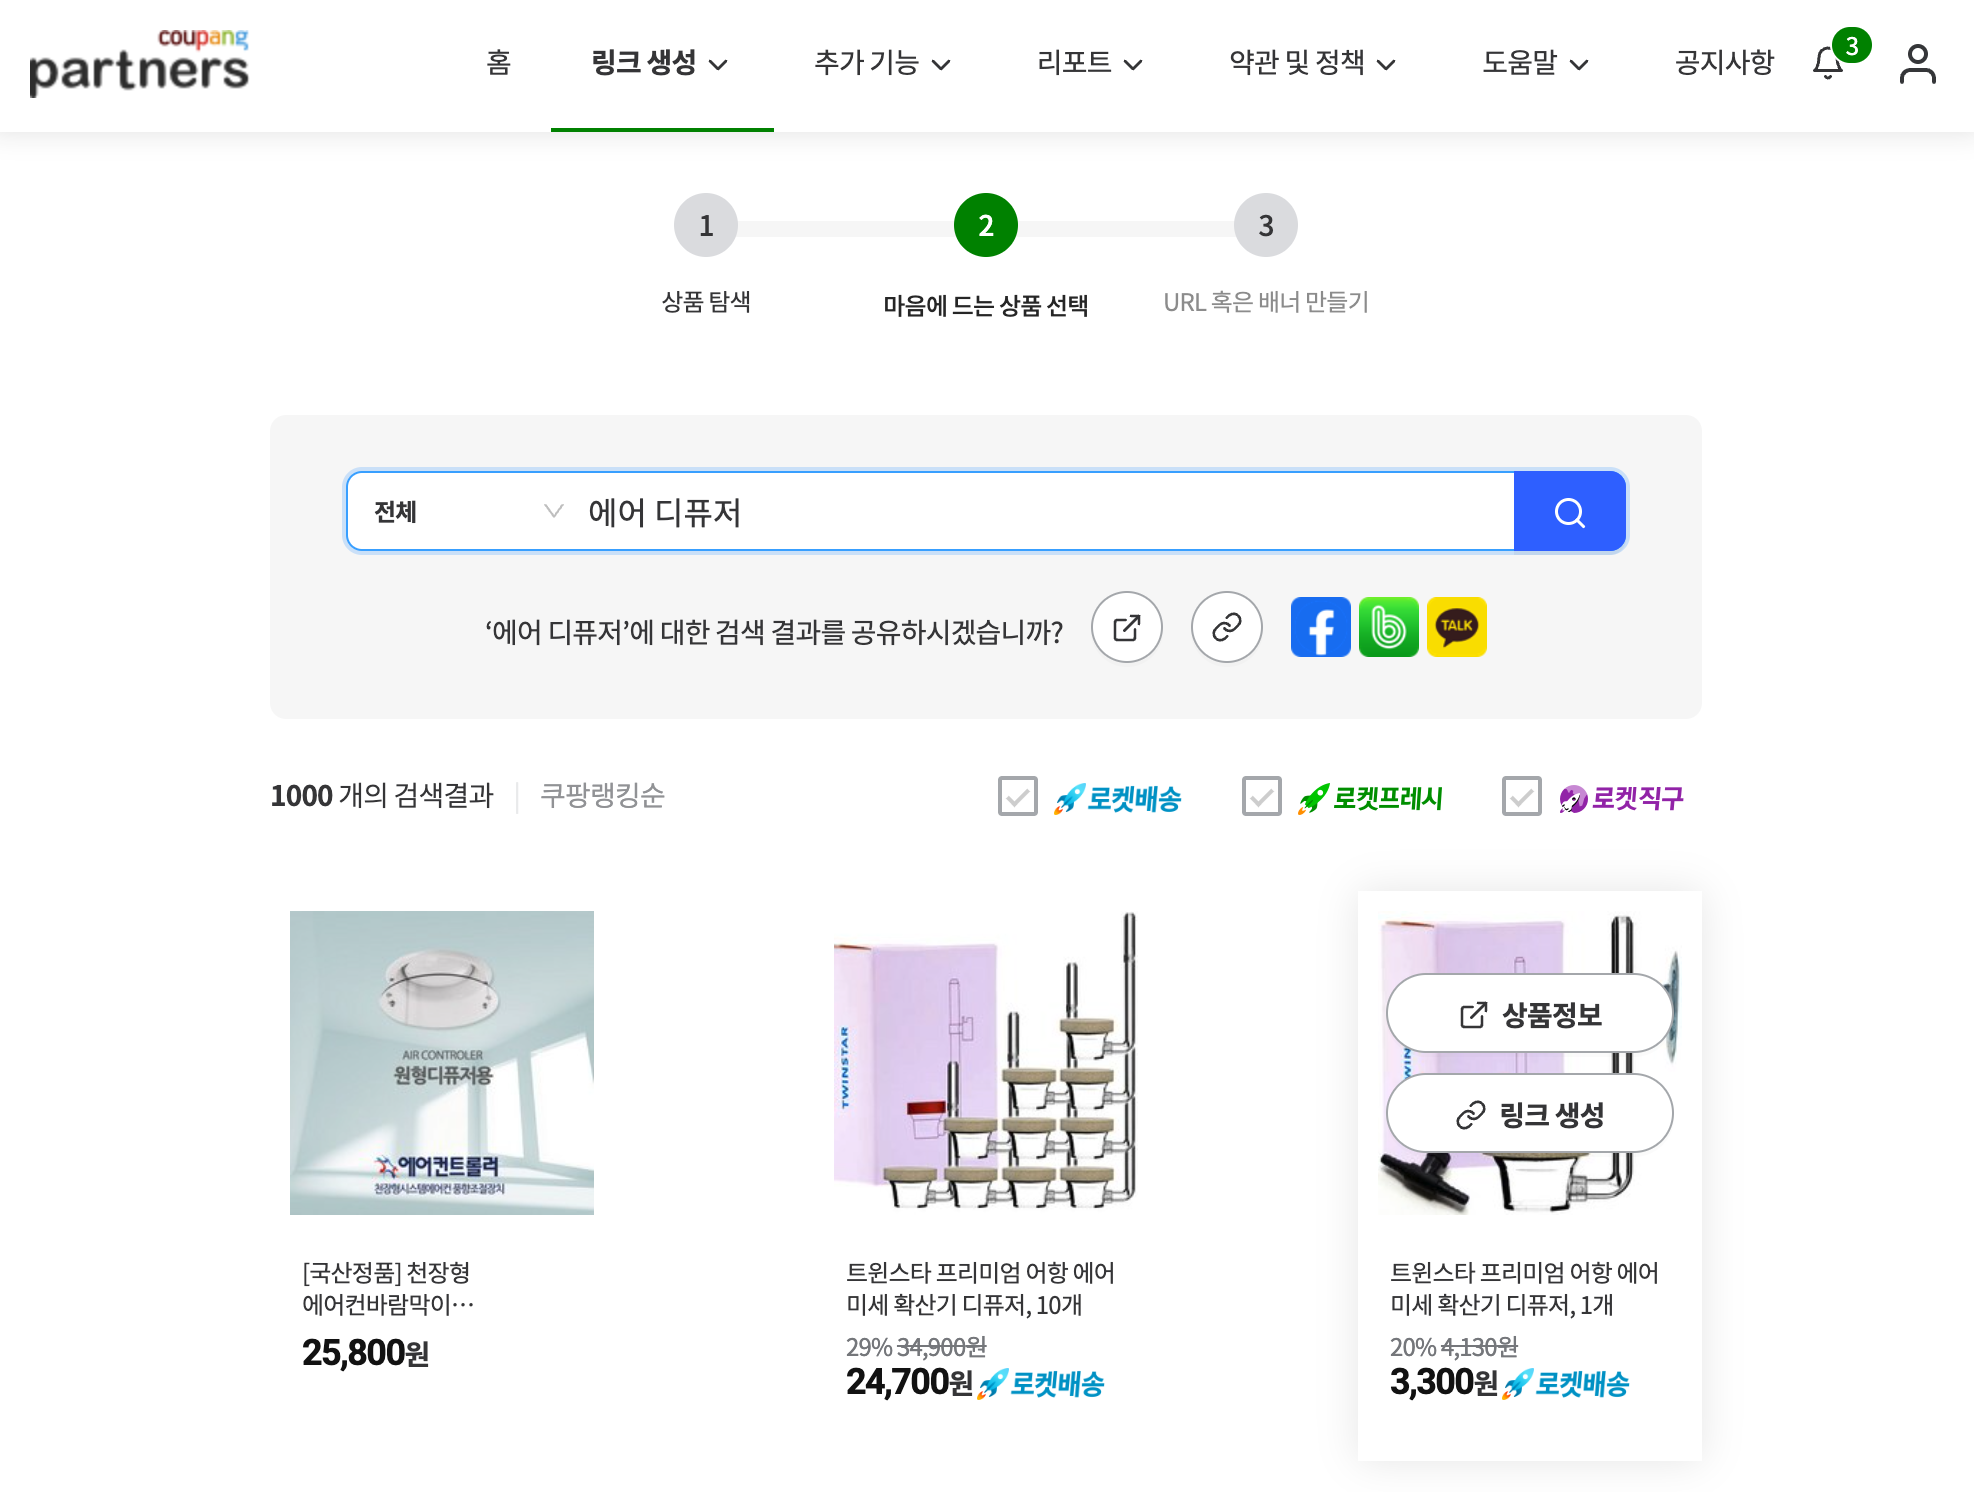Click the search magnifier icon
This screenshot has height=1492, width=1974.
[1569, 512]
